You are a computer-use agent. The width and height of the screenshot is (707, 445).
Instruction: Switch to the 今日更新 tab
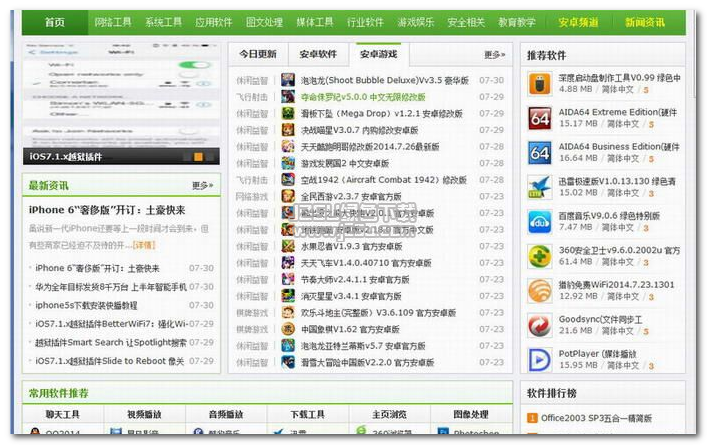pyautogui.click(x=258, y=54)
